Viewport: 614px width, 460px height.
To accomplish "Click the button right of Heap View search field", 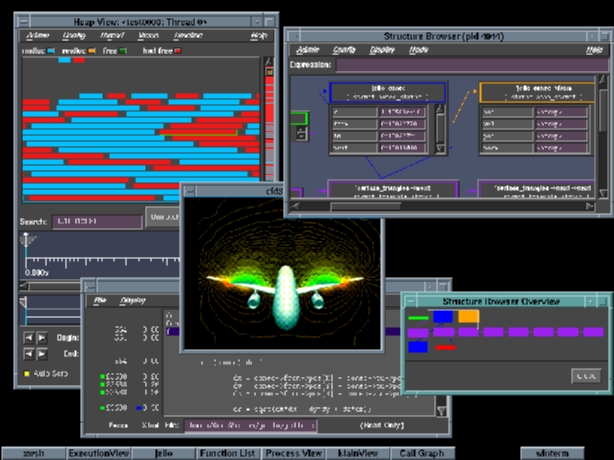I will click(x=162, y=216).
